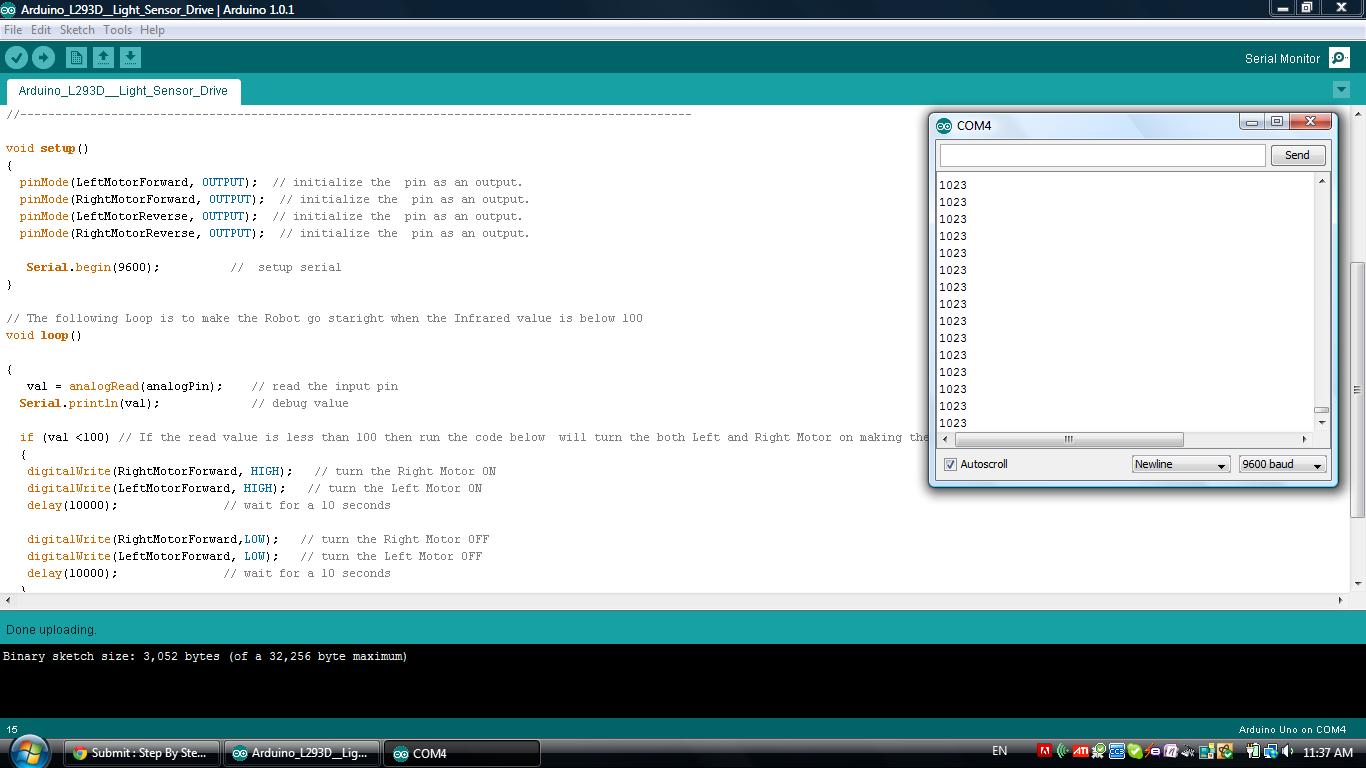This screenshot has height=768, width=1366.
Task: Click the COM4 horizontal scrollbar thumb
Action: pyautogui.click(x=1068, y=439)
